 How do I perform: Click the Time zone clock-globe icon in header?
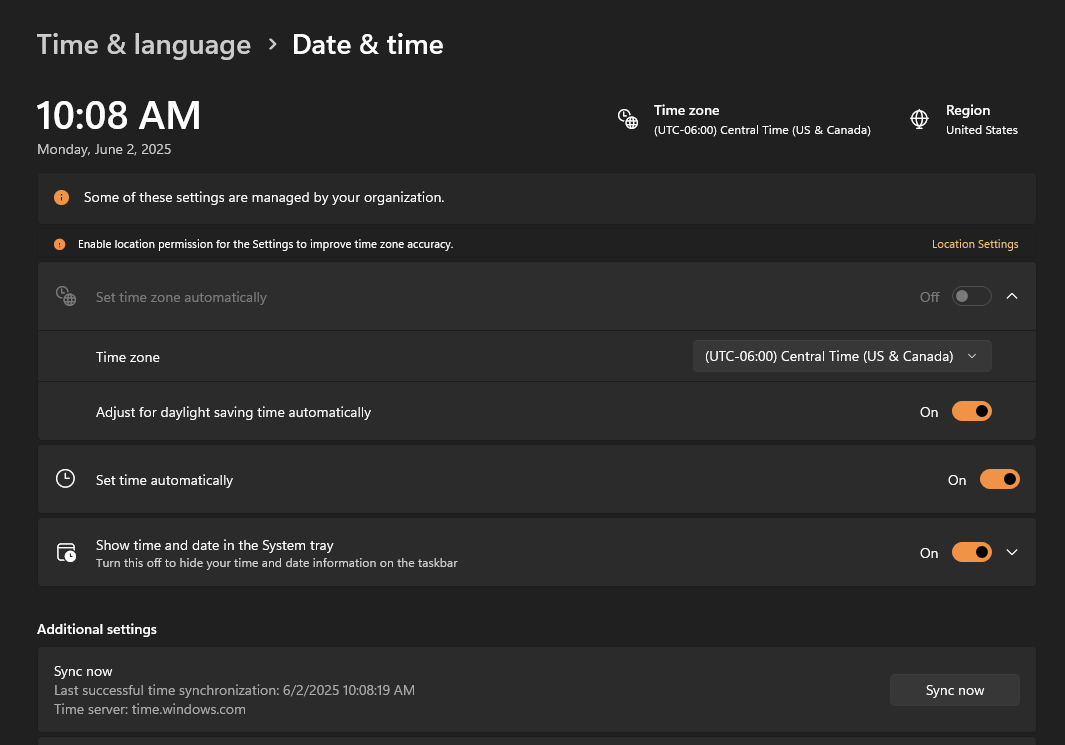coord(628,119)
